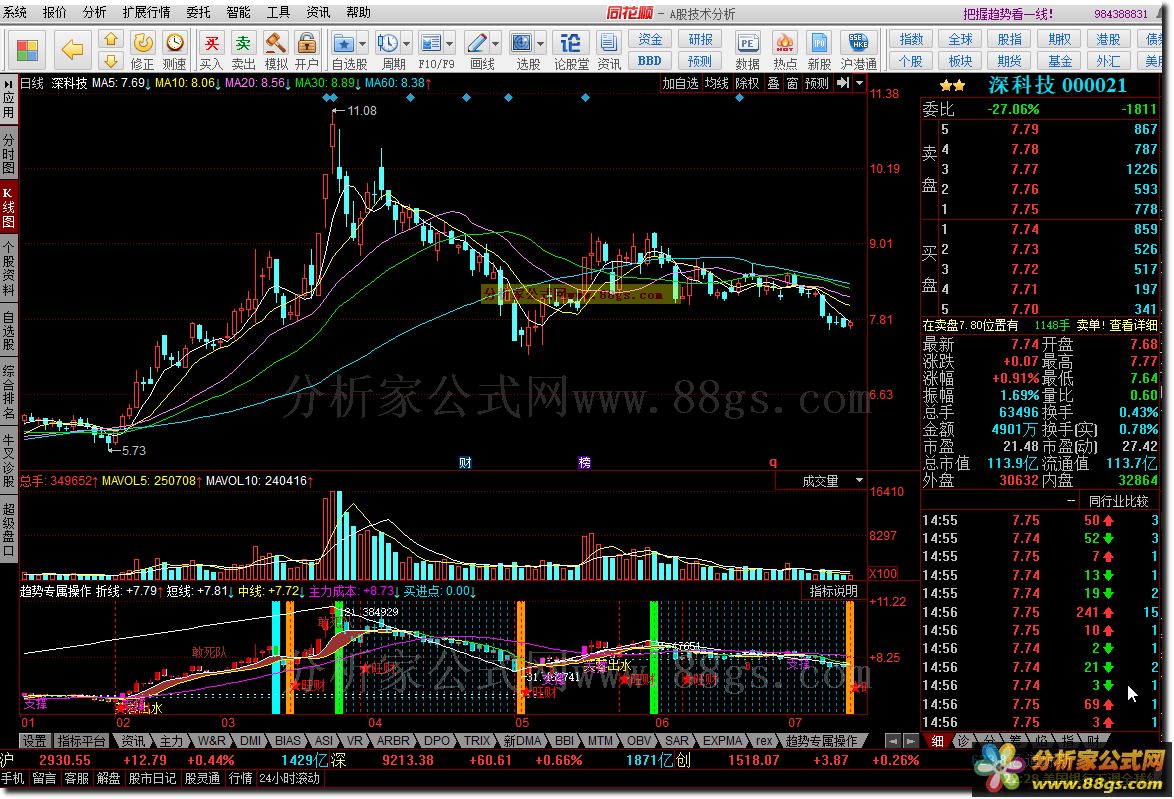Toggle the 均线 moving average display

click(x=717, y=83)
